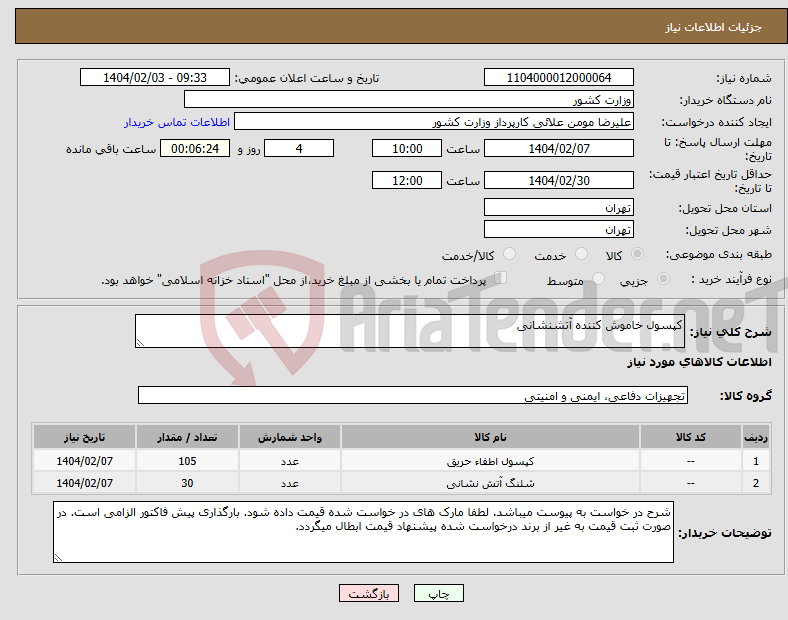Click the page title جزئیات اطلاعات نیاز
This screenshot has height=620, width=788.
(713, 27)
